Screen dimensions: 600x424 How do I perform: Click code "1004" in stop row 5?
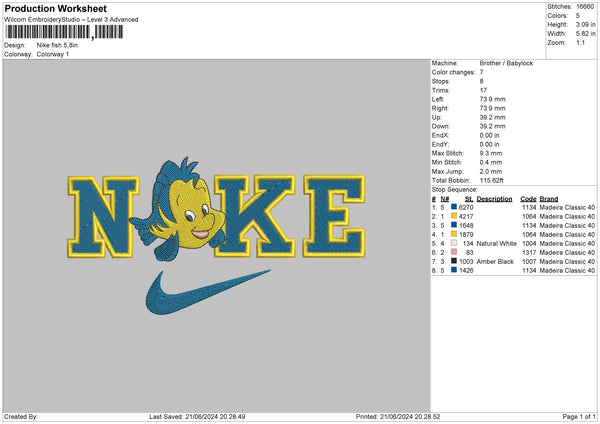pos(529,243)
